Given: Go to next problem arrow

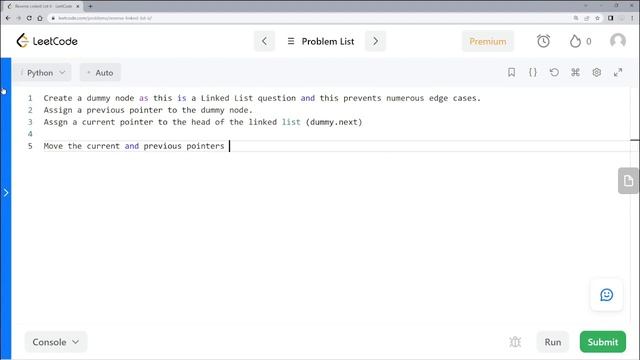Looking at the screenshot, I should [376, 41].
